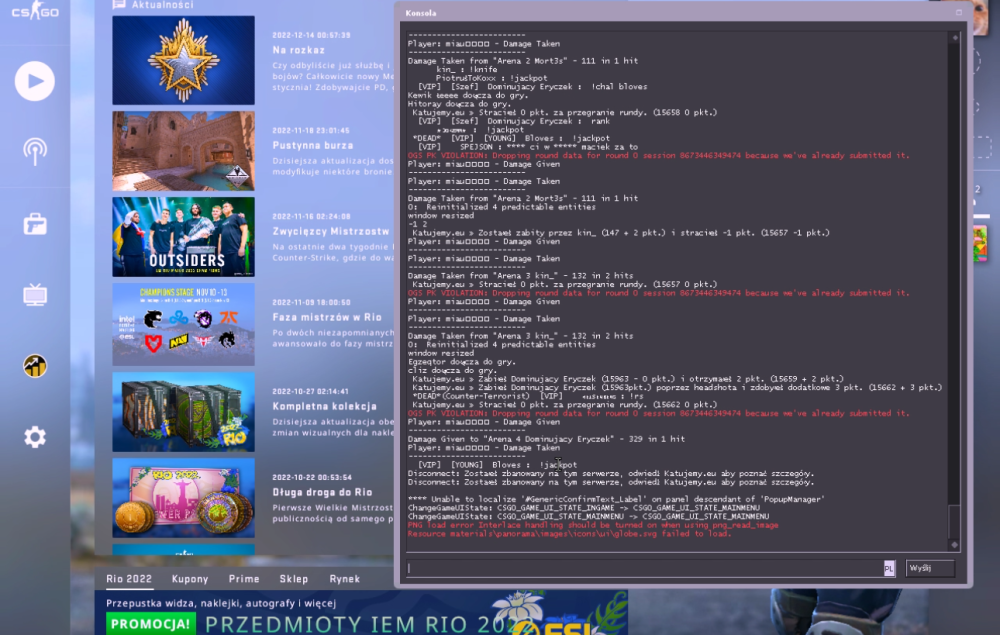This screenshot has height=635, width=1000.
Task: Click the Aktualności news icon at top
Action: point(119,4)
